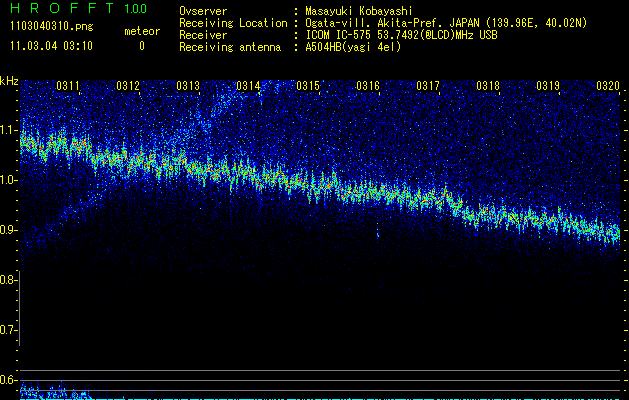Click the meteor count value 0
This screenshot has width=629, height=400.
142,46
